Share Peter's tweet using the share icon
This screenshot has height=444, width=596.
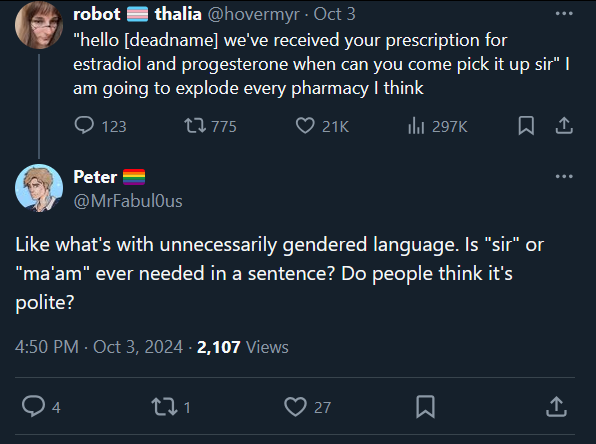point(556,406)
